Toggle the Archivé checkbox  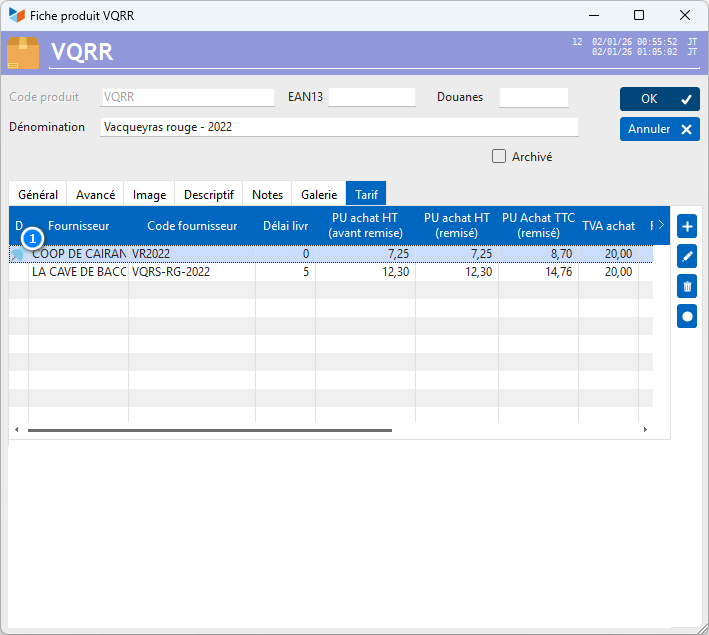499,156
